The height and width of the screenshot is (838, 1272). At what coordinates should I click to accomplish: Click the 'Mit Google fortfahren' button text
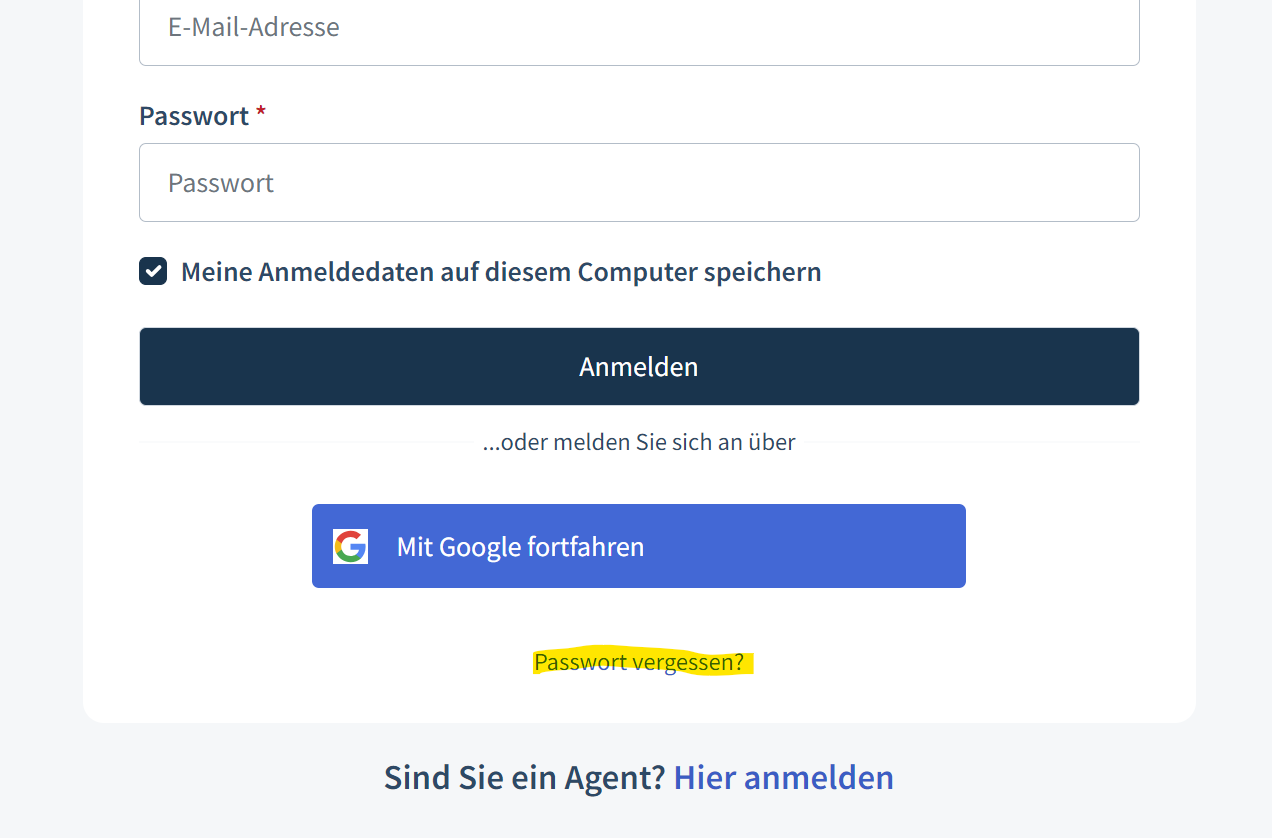point(520,547)
